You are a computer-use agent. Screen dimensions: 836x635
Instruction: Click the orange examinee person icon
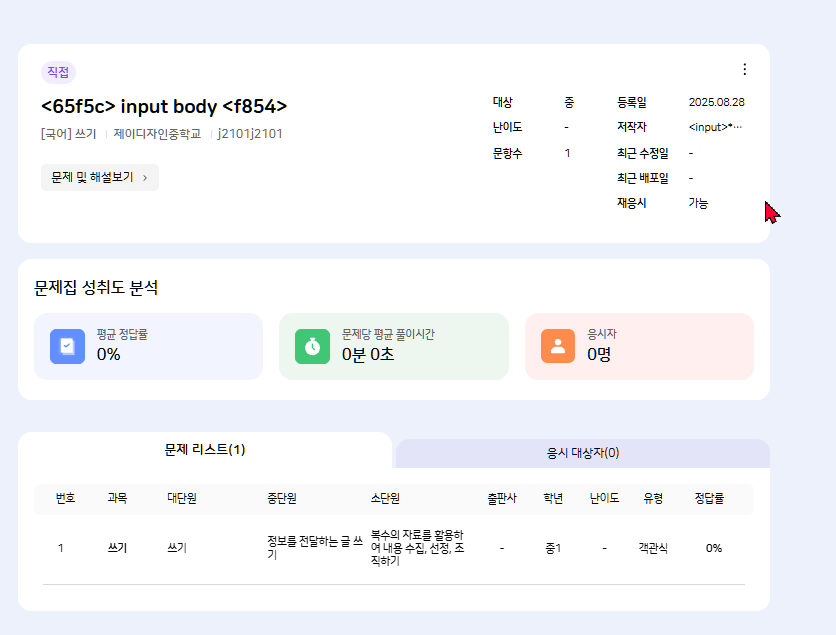[x=557, y=346]
